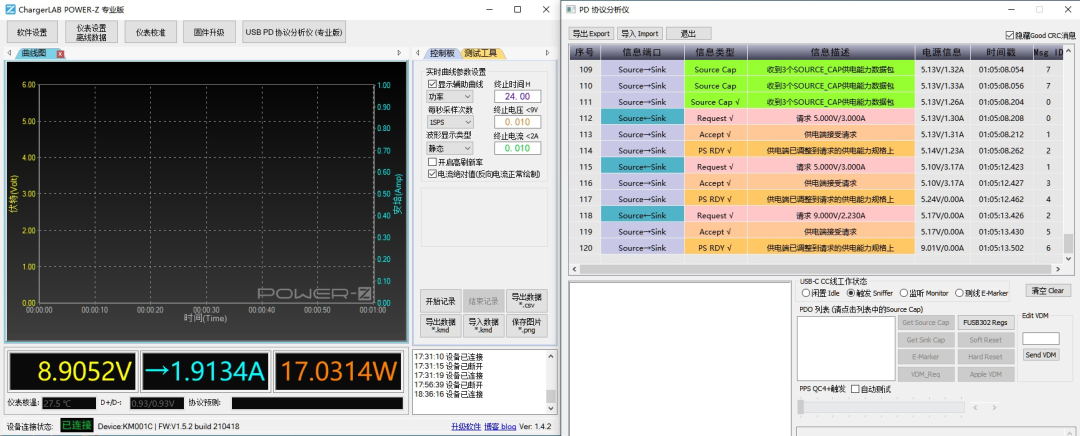Click 导入数据 *.kmd button
Screen dimensions: 1080x436
(x=484, y=326)
